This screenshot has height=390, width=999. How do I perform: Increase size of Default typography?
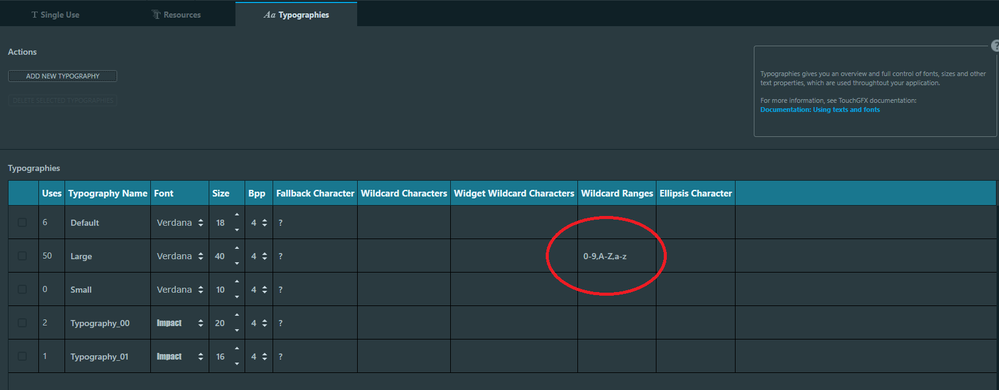click(237, 215)
